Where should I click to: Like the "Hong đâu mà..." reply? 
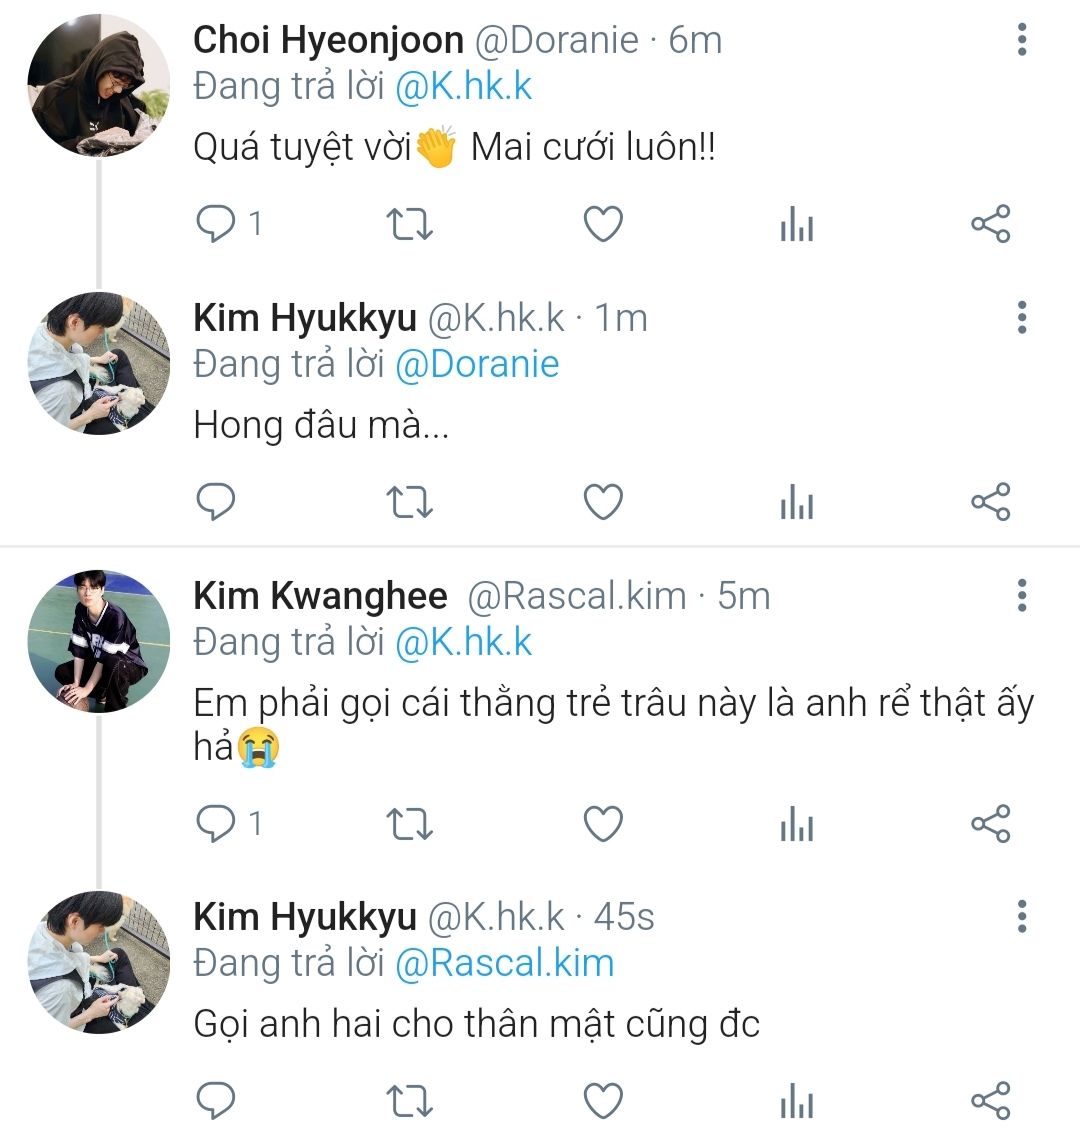pyautogui.click(x=603, y=501)
